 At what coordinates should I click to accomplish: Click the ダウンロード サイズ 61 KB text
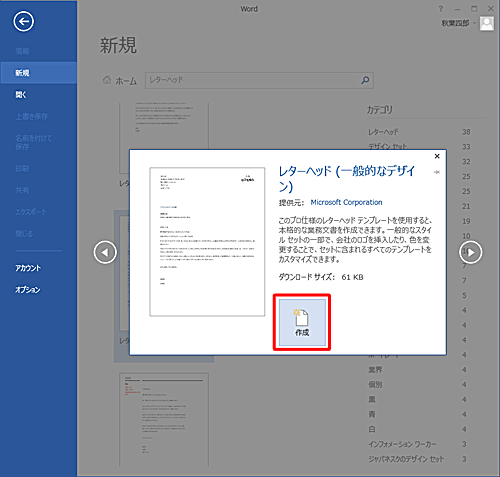click(321, 277)
